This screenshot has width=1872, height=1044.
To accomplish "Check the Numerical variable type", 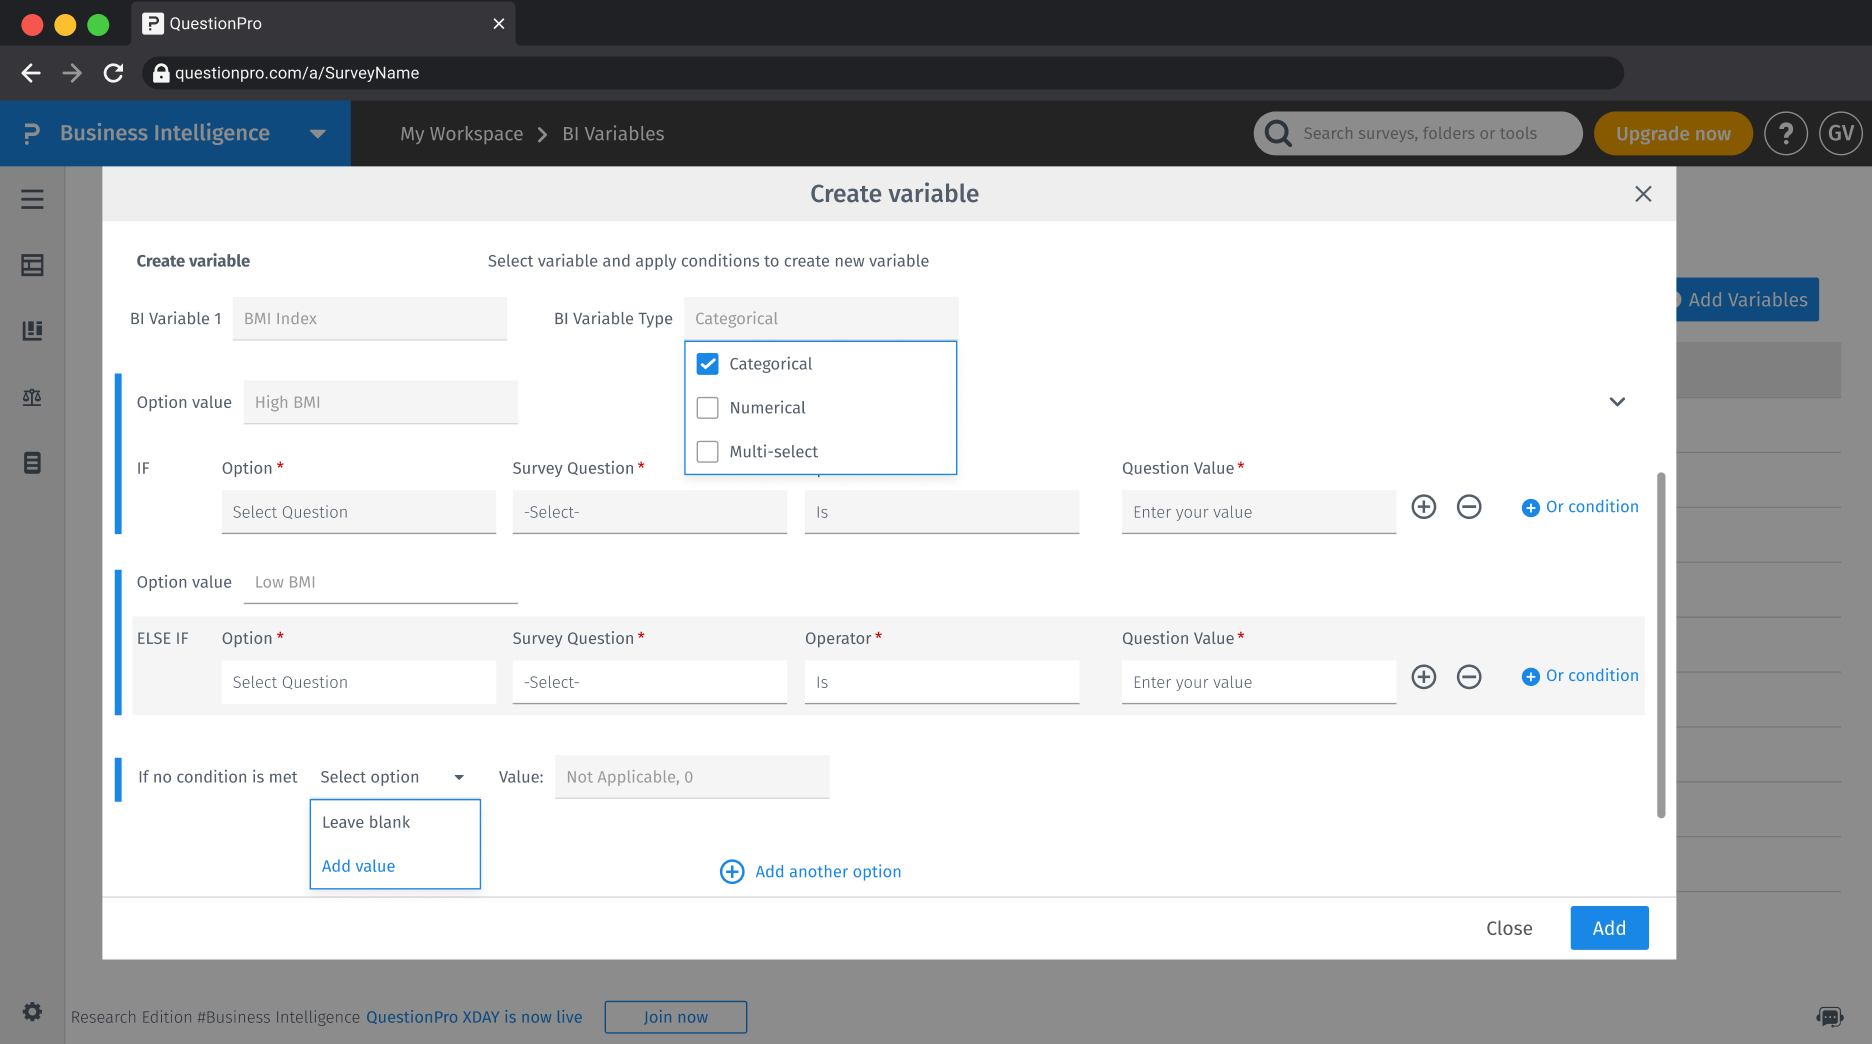I will coord(707,407).
